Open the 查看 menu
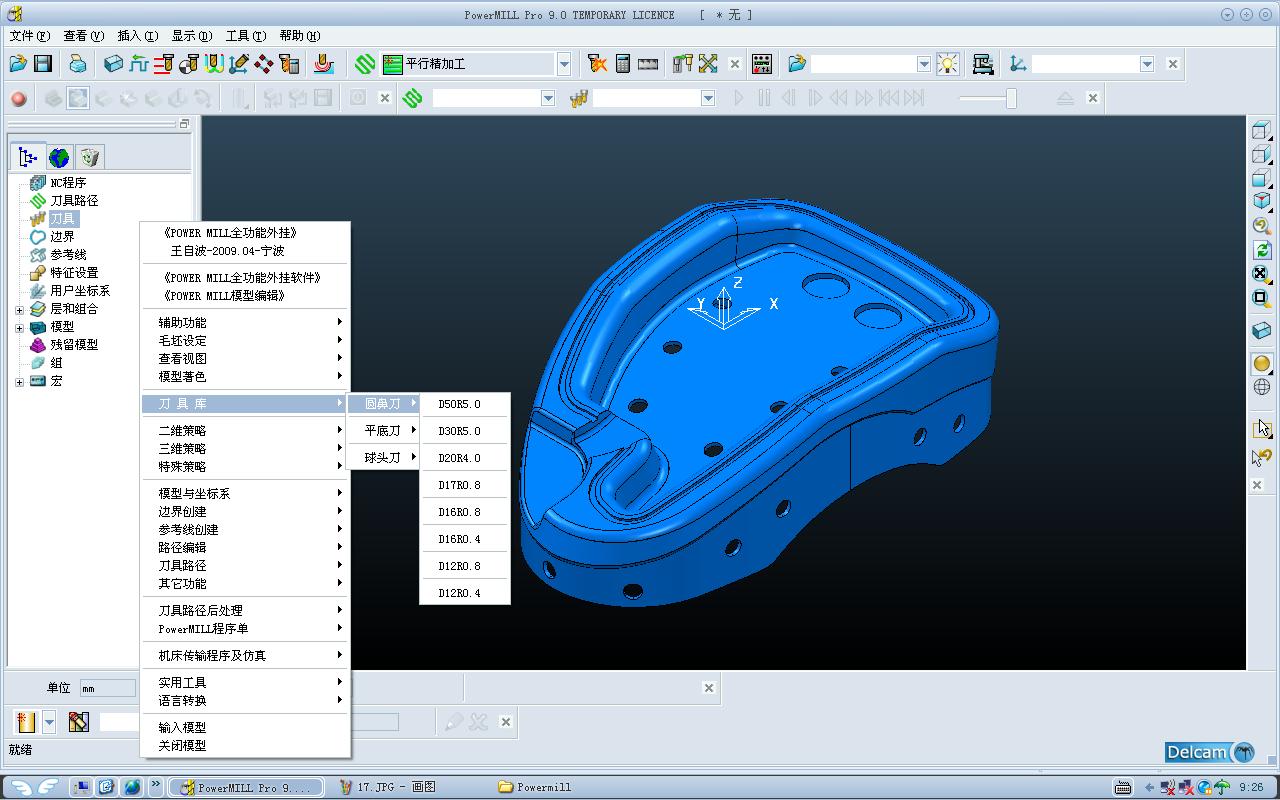 83,36
